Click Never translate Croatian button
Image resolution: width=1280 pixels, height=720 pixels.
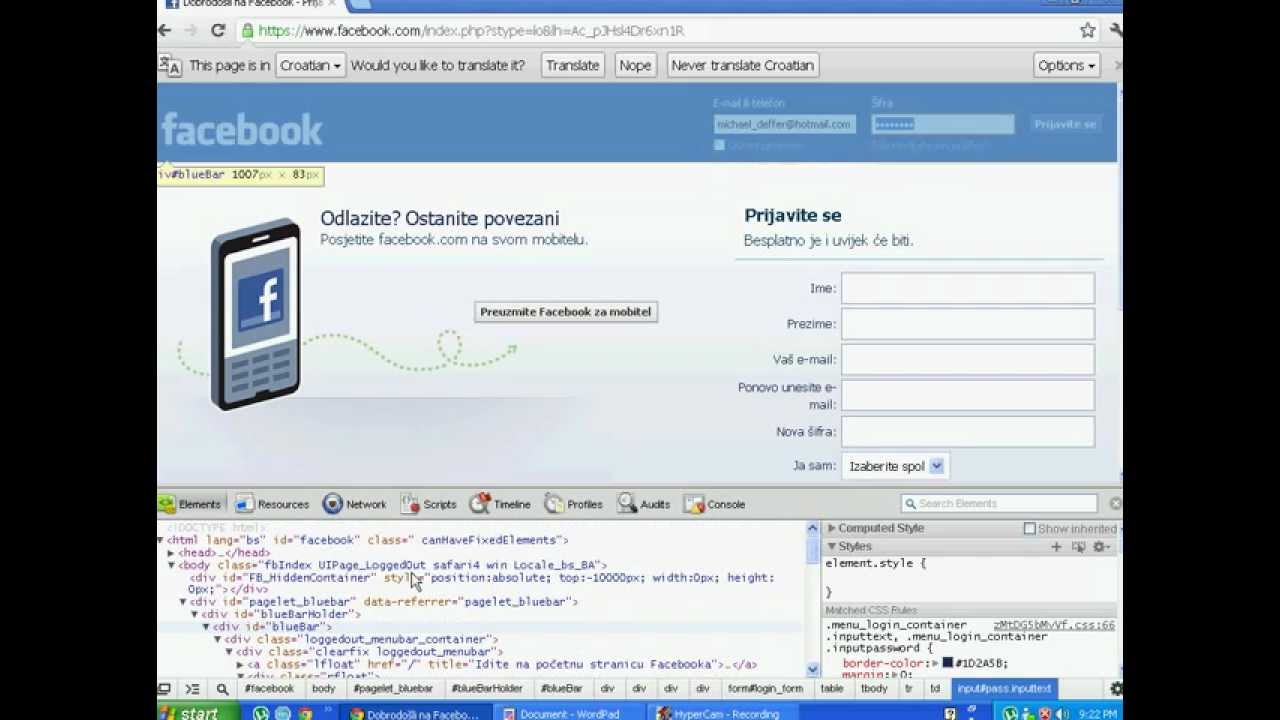(742, 65)
